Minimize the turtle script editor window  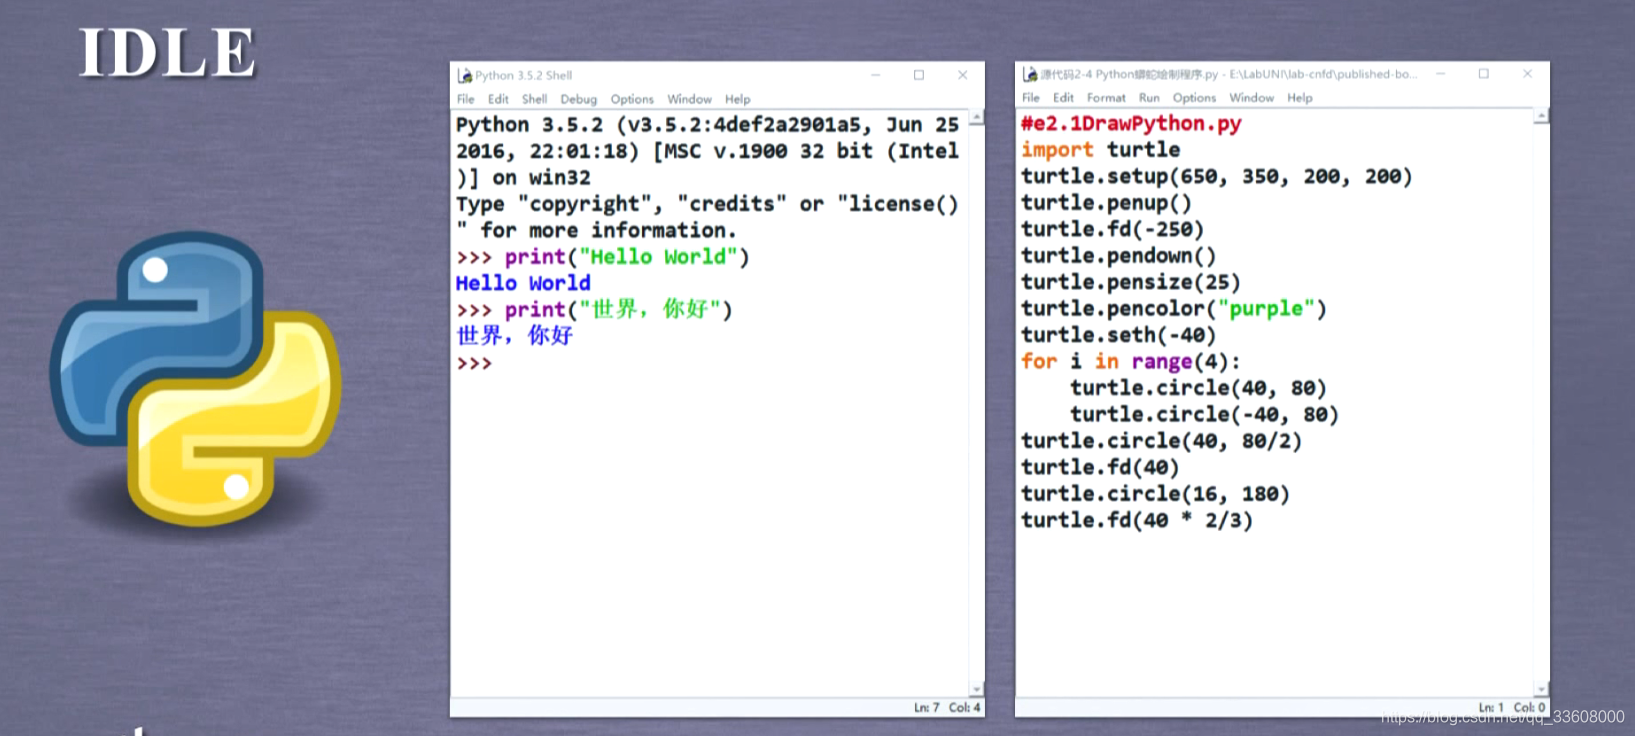pos(1441,74)
